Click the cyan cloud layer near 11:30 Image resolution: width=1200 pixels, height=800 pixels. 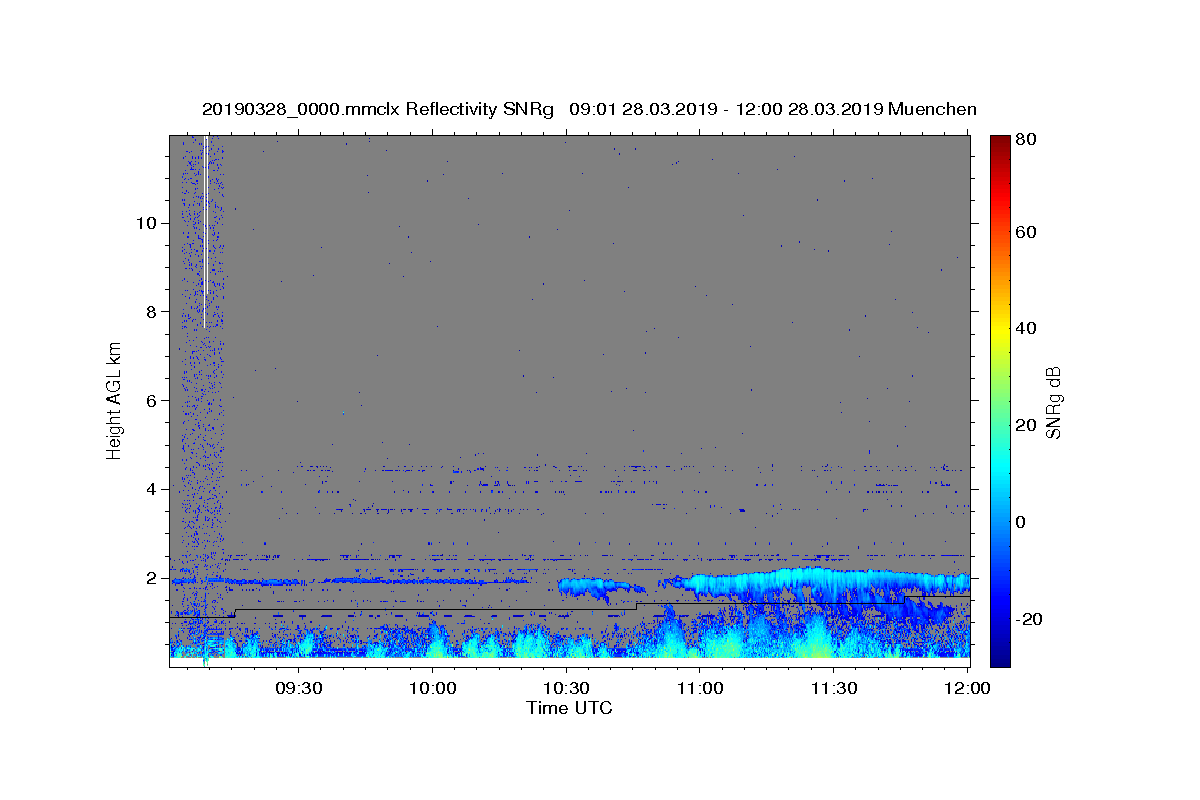(830, 582)
